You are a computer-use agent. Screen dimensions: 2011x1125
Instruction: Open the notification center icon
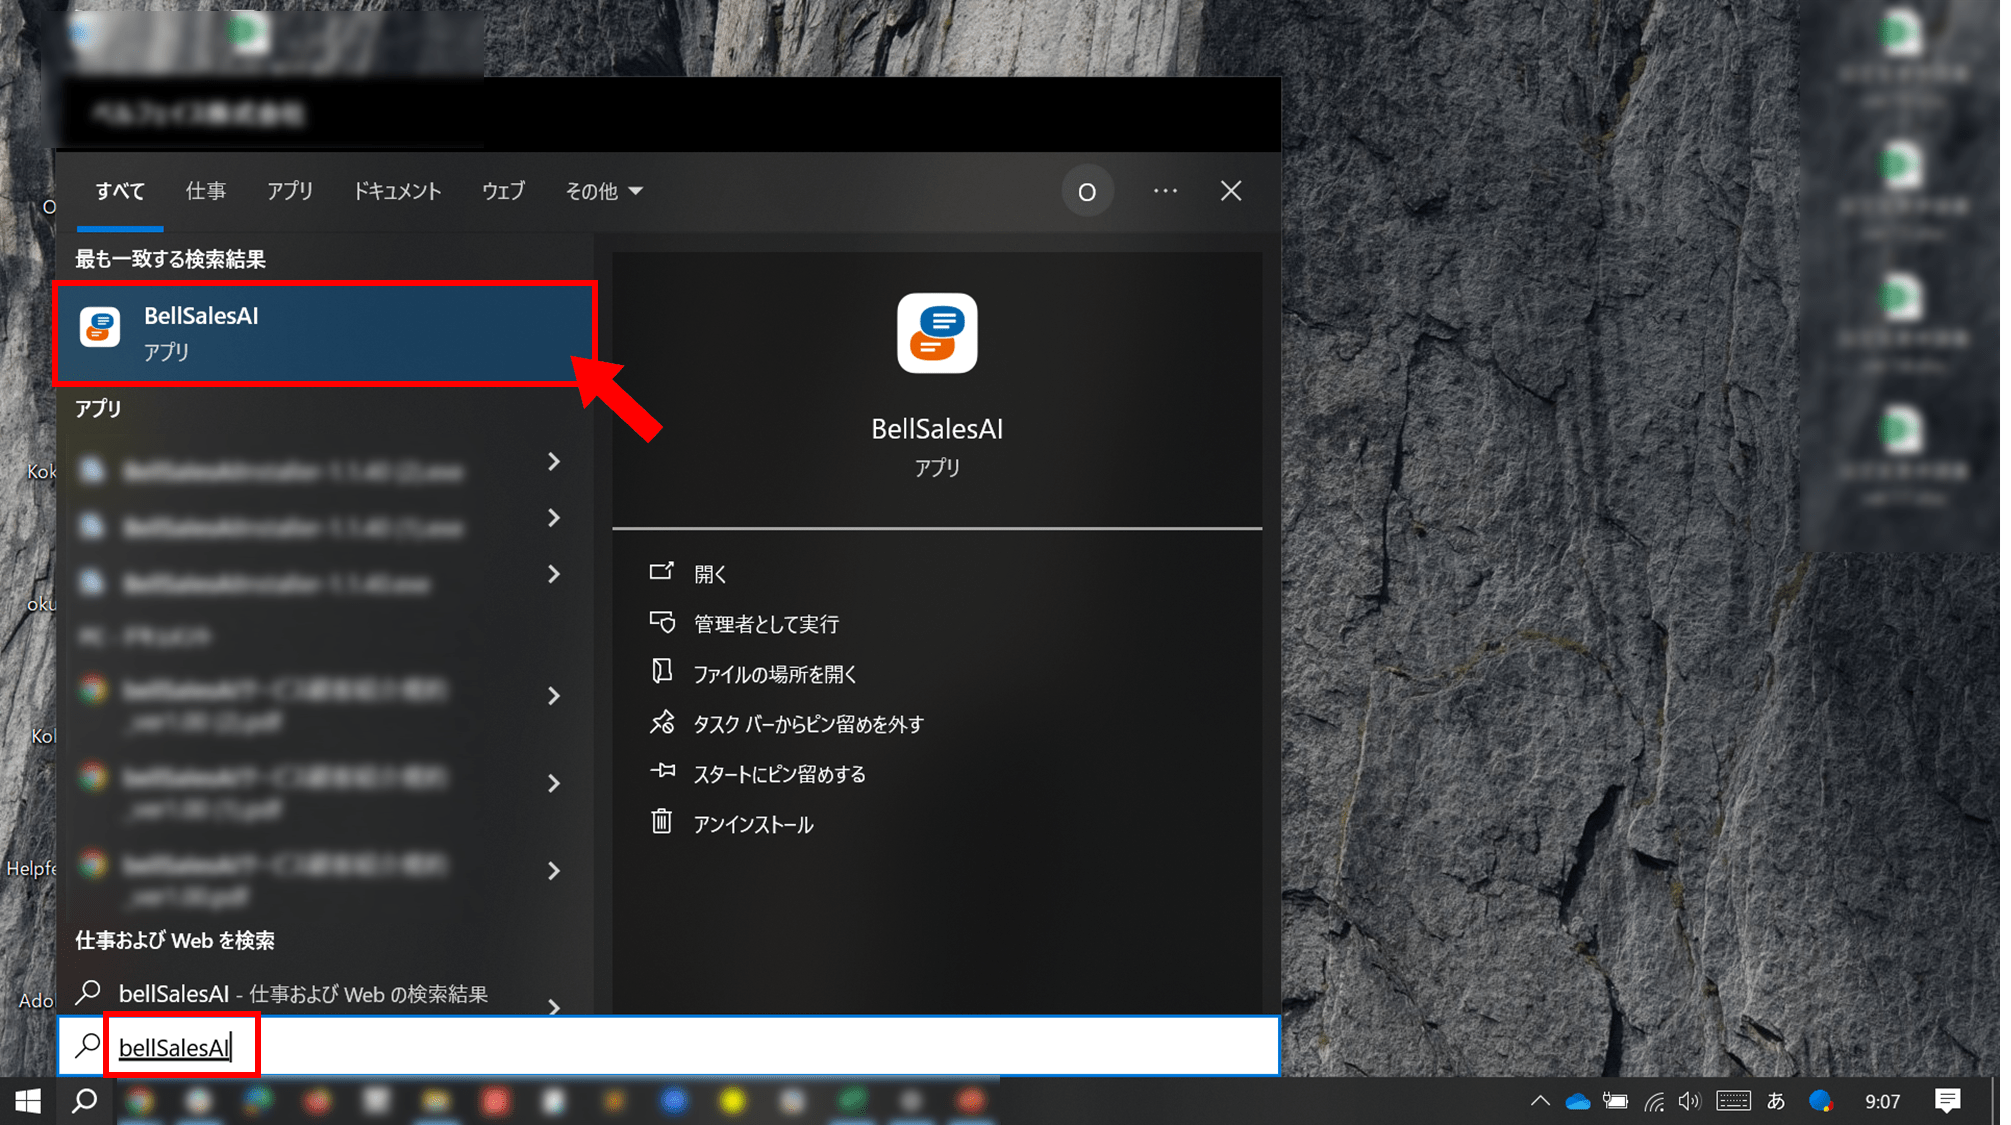tap(1947, 1101)
